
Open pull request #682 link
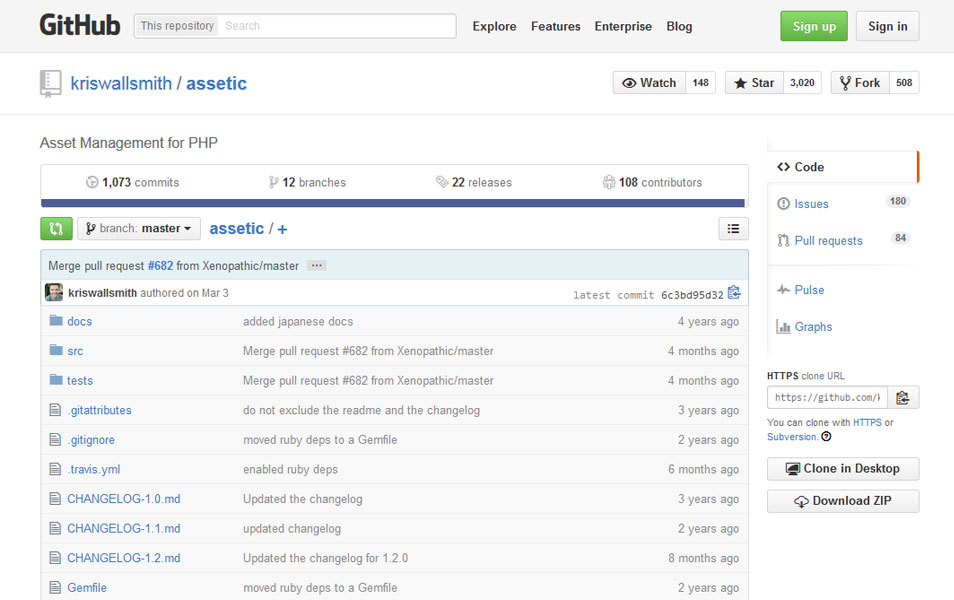(161, 266)
